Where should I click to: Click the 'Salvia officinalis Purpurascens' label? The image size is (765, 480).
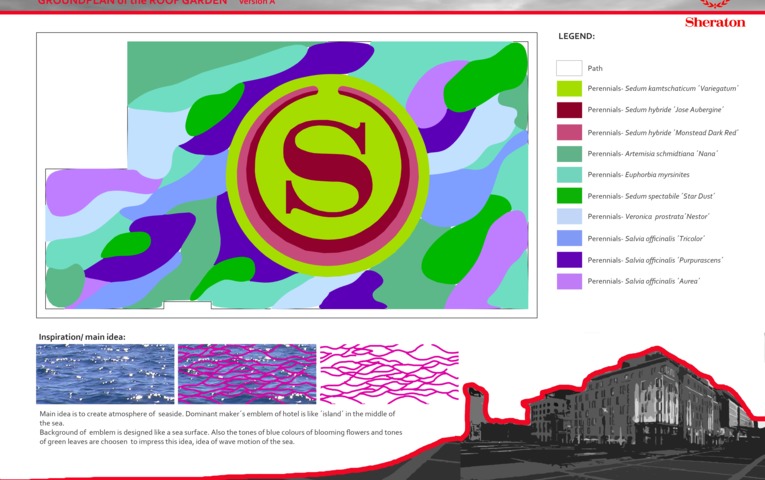(655, 260)
